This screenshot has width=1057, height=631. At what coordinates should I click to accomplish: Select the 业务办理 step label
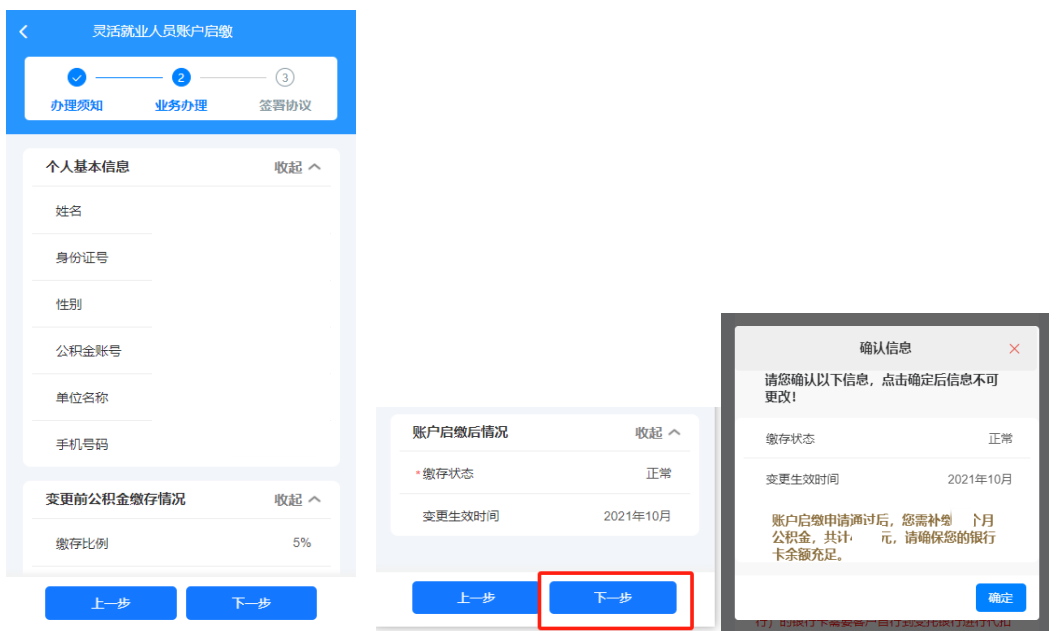click(x=181, y=105)
